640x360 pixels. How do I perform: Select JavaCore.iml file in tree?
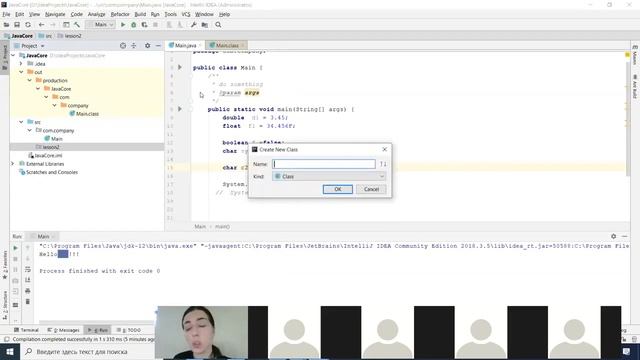45,156
